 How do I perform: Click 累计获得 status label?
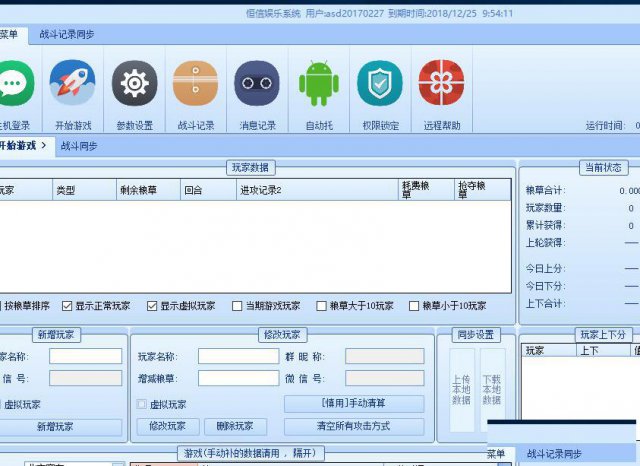click(x=545, y=225)
